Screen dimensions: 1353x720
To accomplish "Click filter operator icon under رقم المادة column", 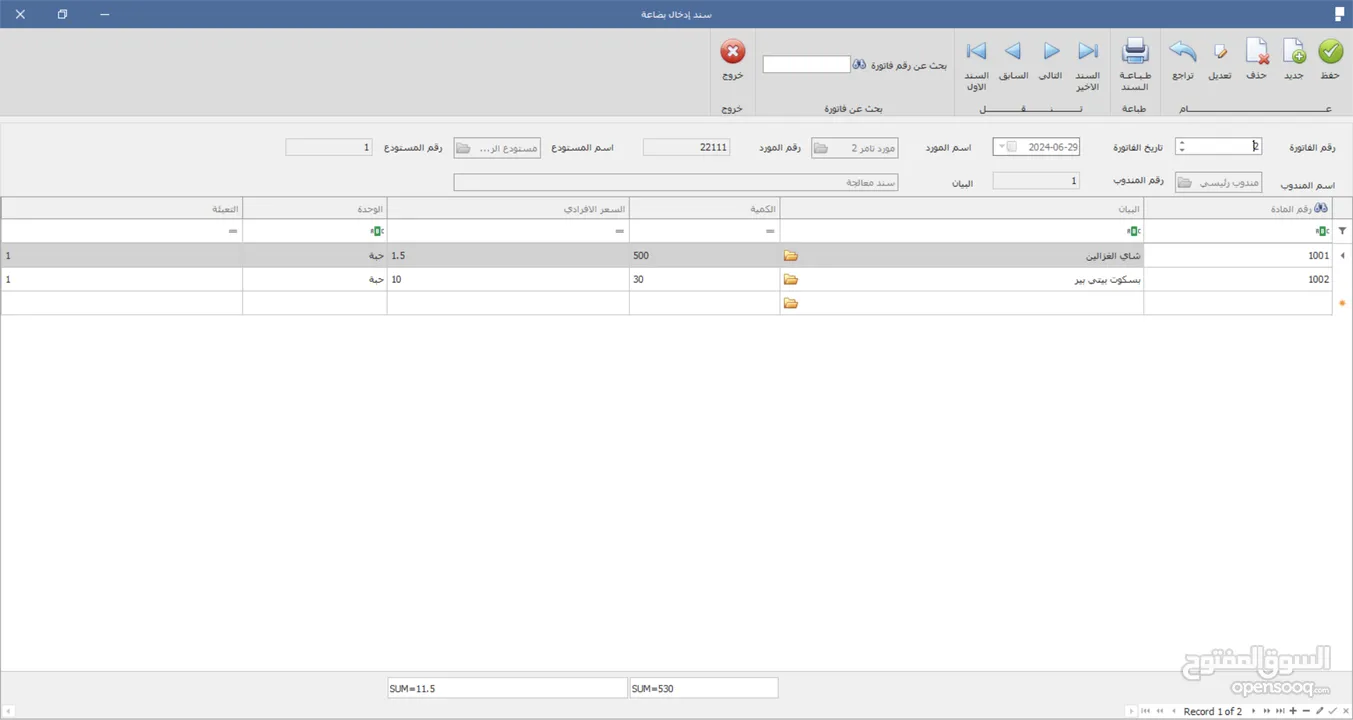I will (1322, 231).
